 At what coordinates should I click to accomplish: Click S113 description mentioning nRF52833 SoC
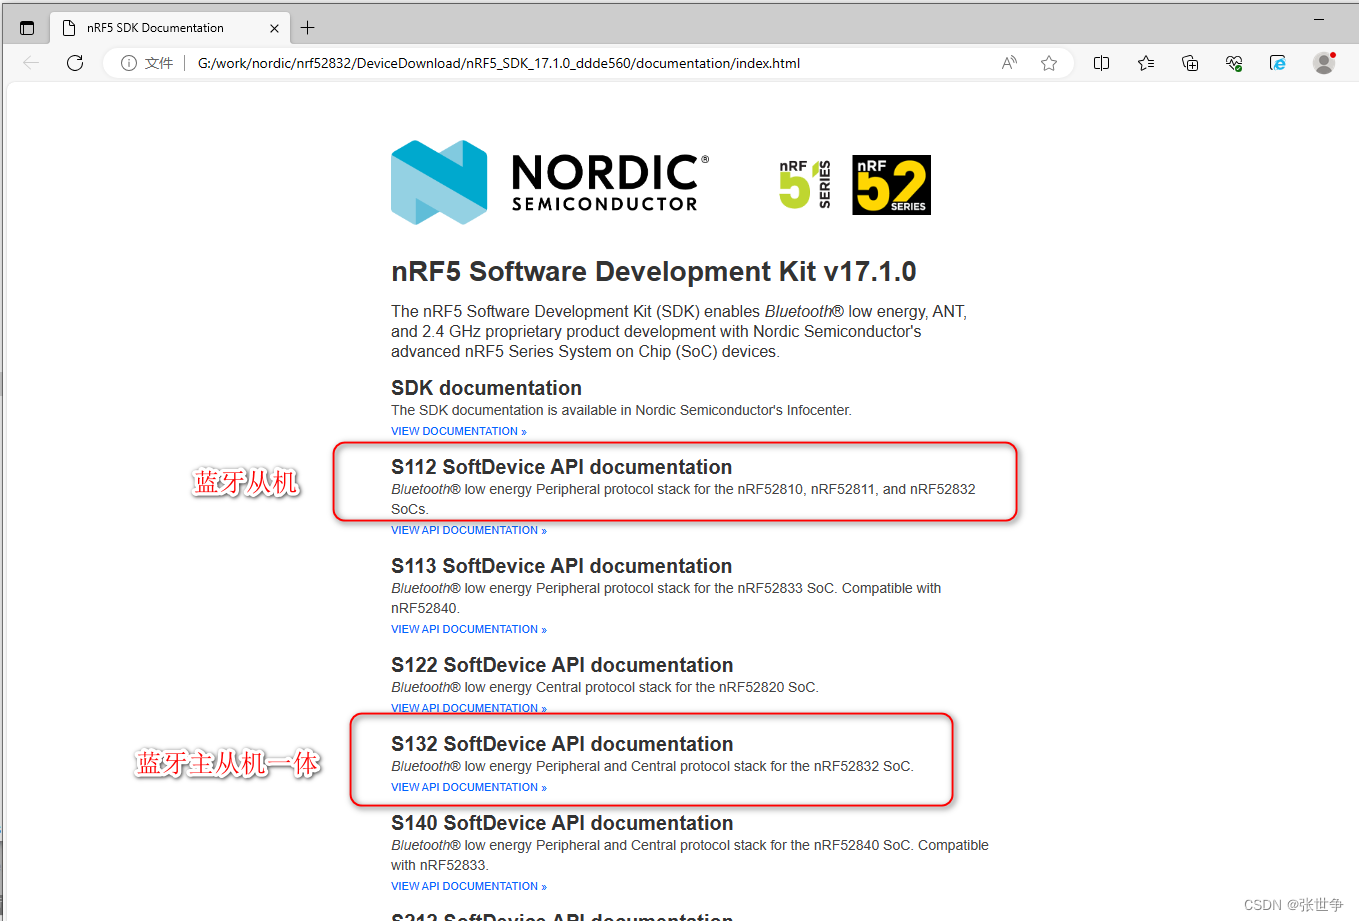[x=666, y=598]
